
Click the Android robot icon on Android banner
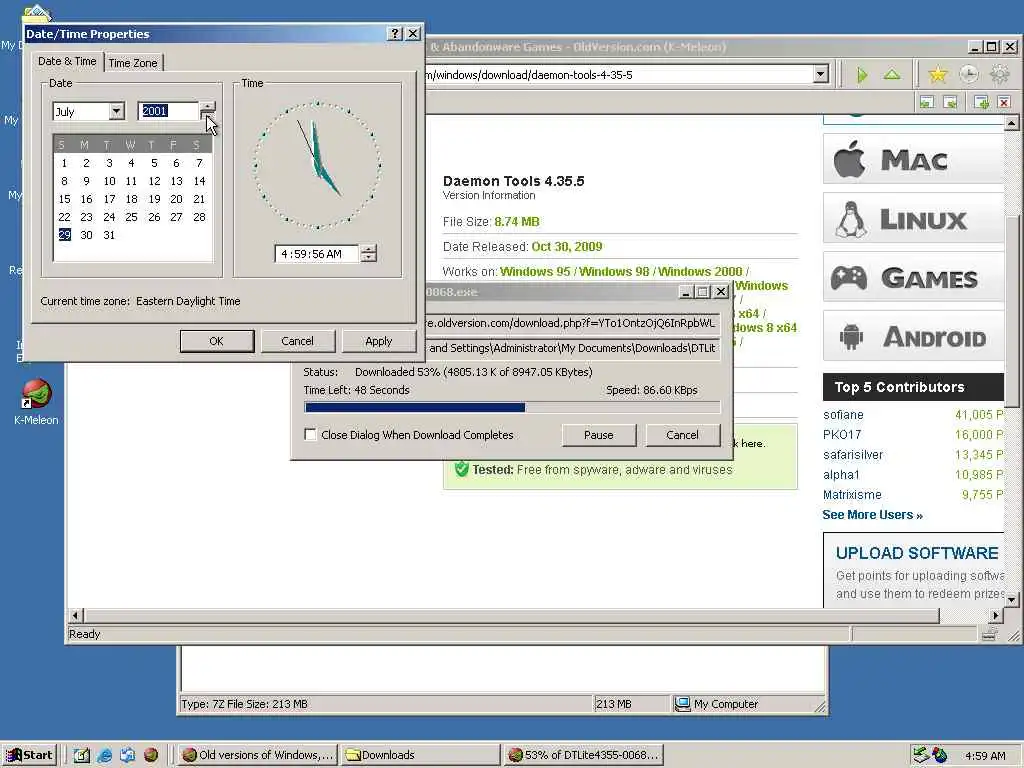tap(851, 337)
